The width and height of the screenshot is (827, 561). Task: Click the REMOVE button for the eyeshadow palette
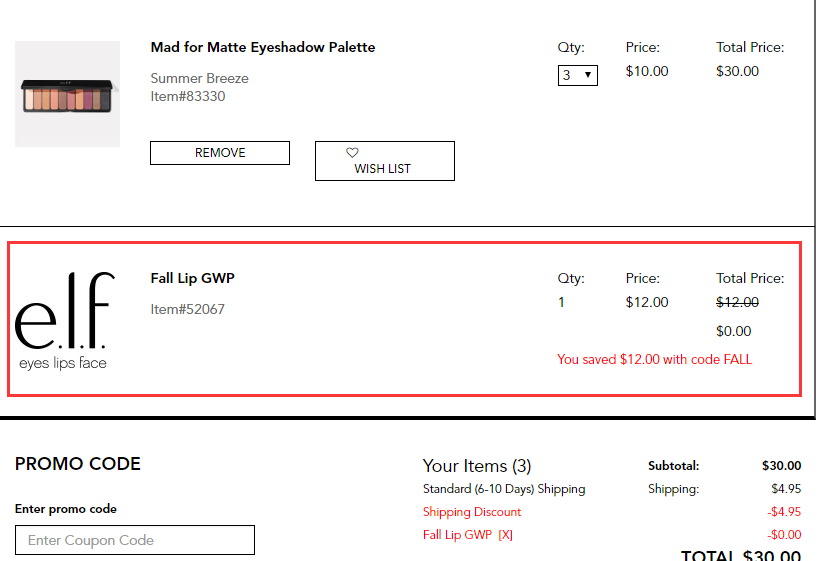point(220,153)
